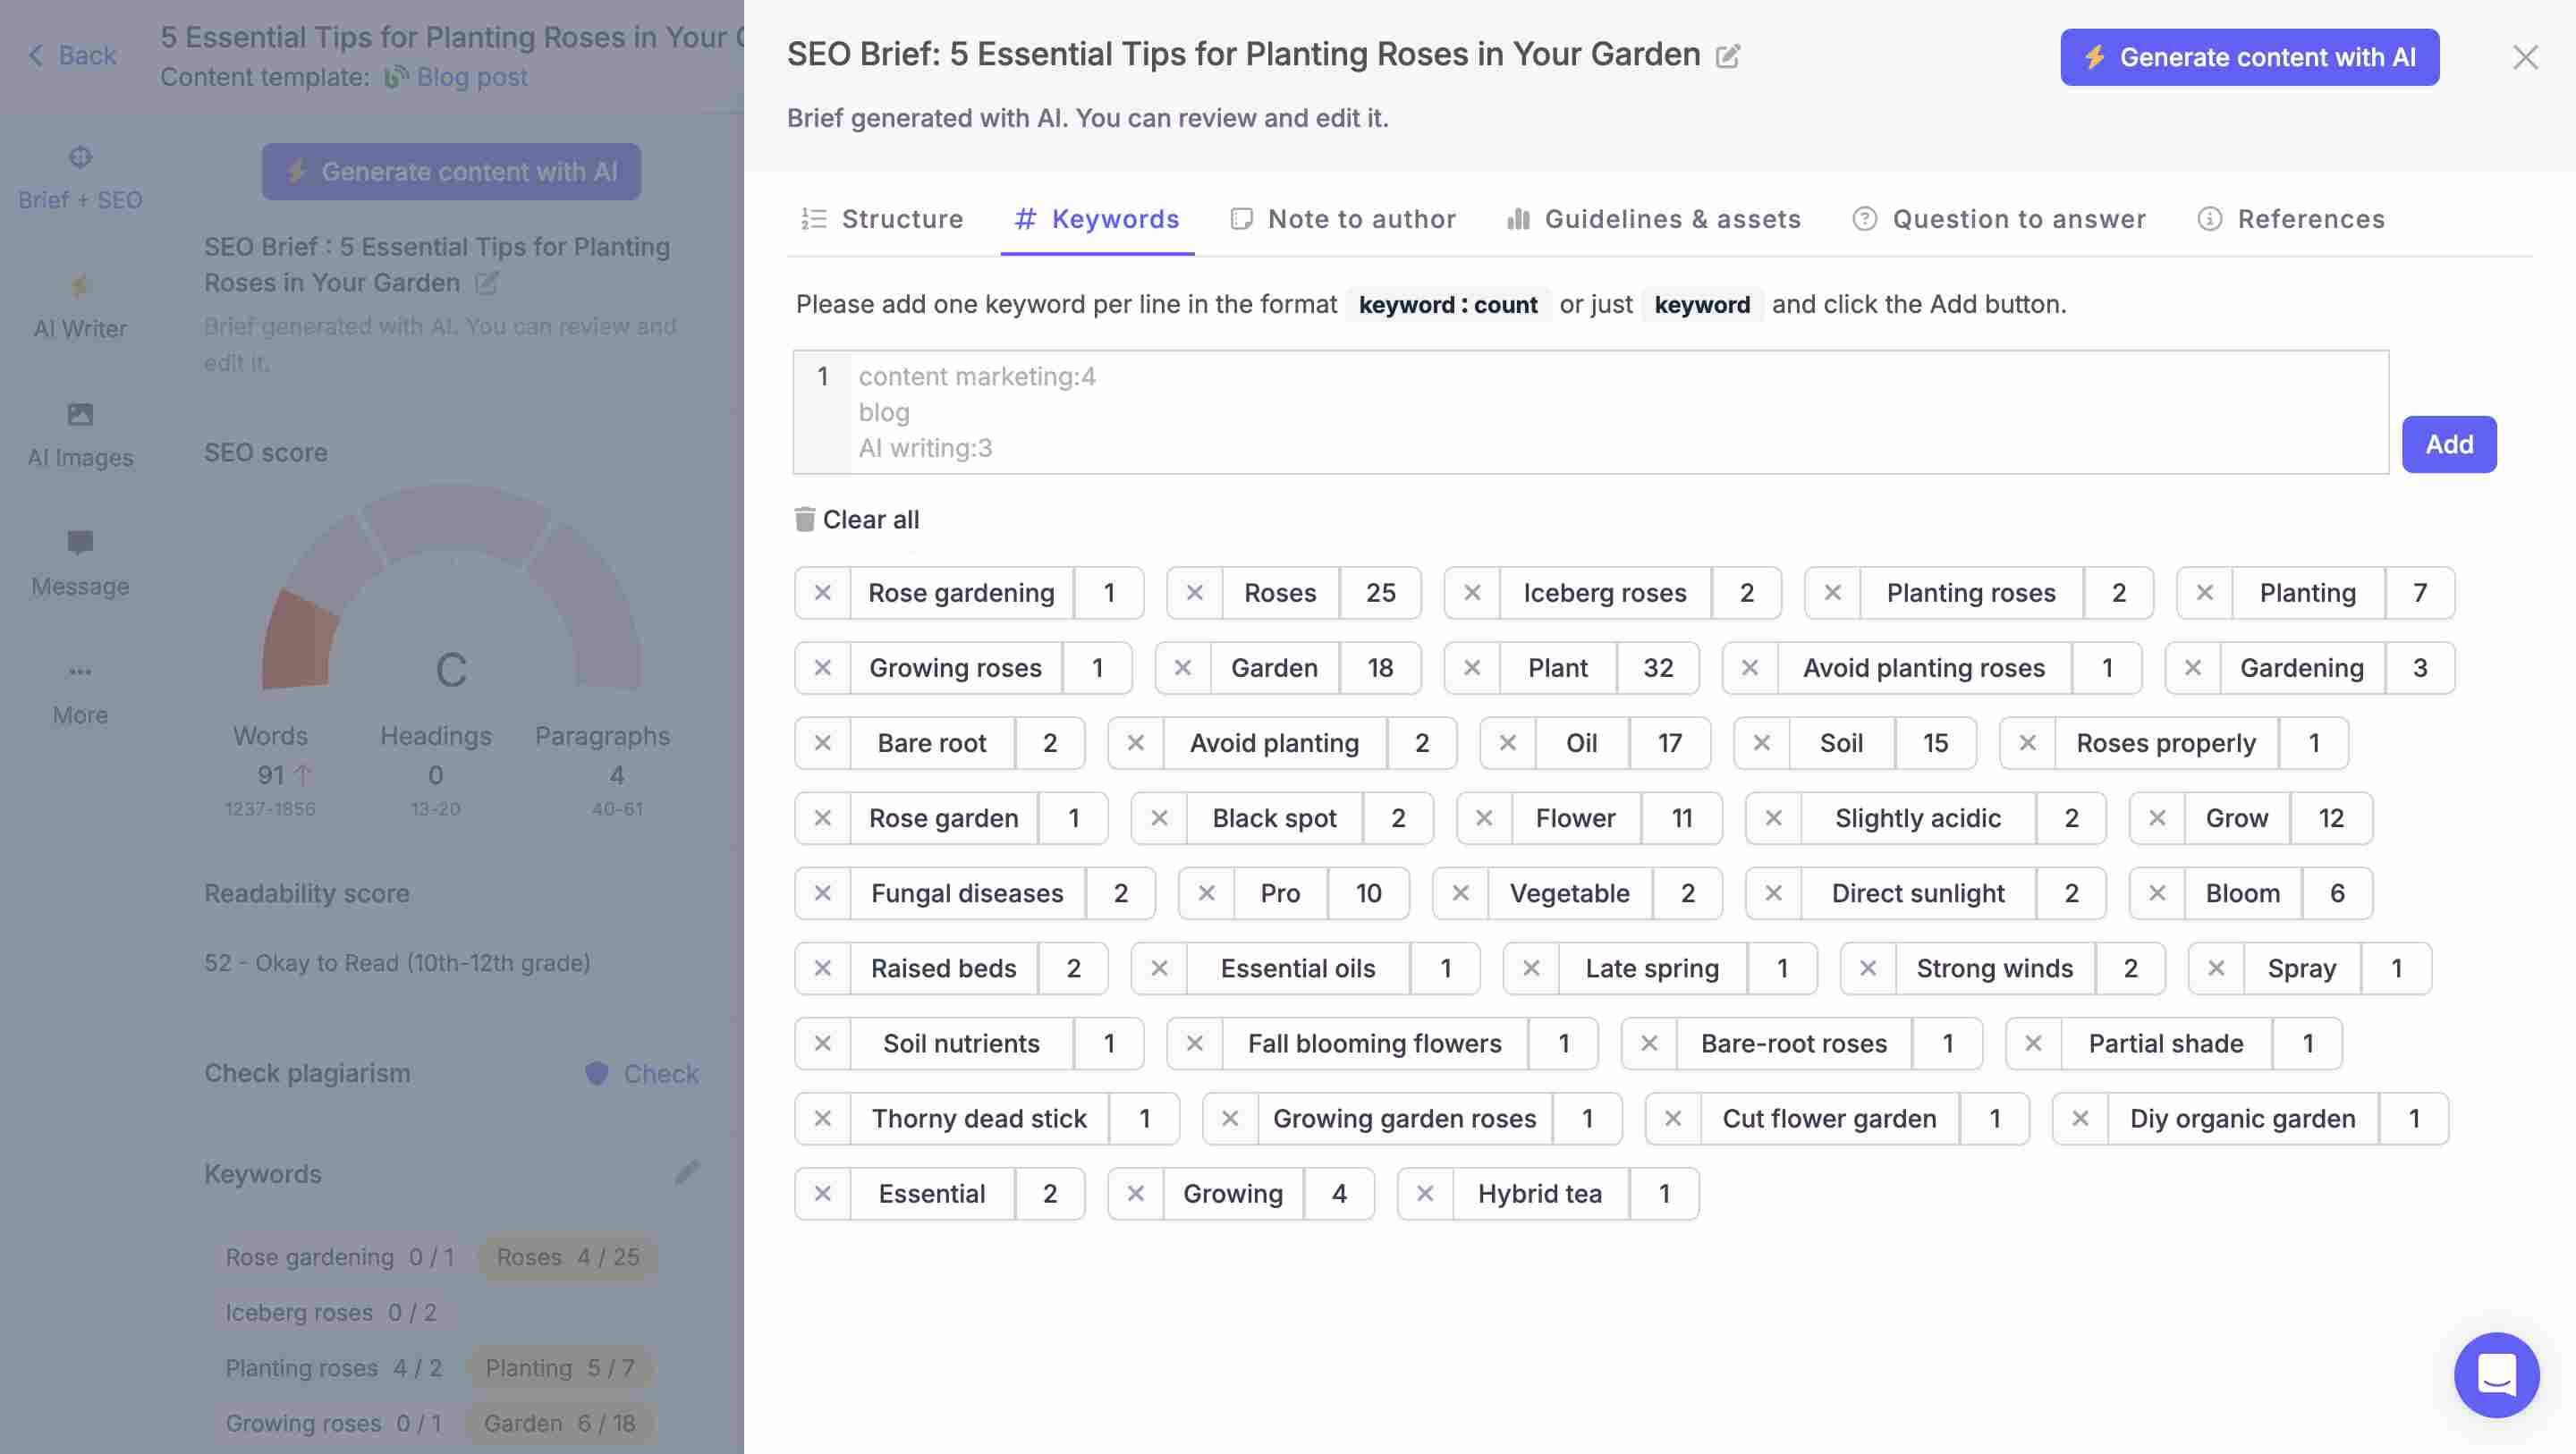Remove the Plant keyword

1471,668
